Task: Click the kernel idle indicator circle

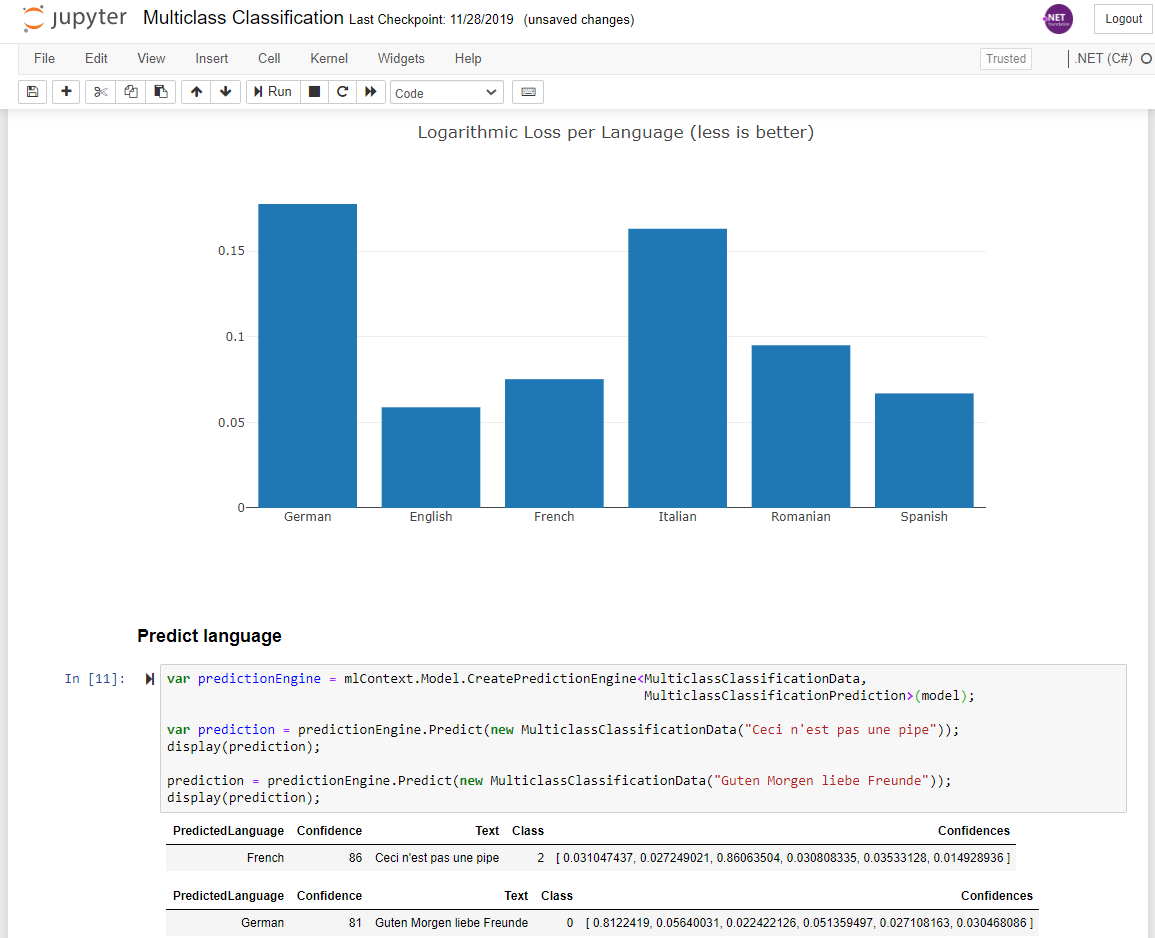Action: pyautogui.click(x=1146, y=59)
